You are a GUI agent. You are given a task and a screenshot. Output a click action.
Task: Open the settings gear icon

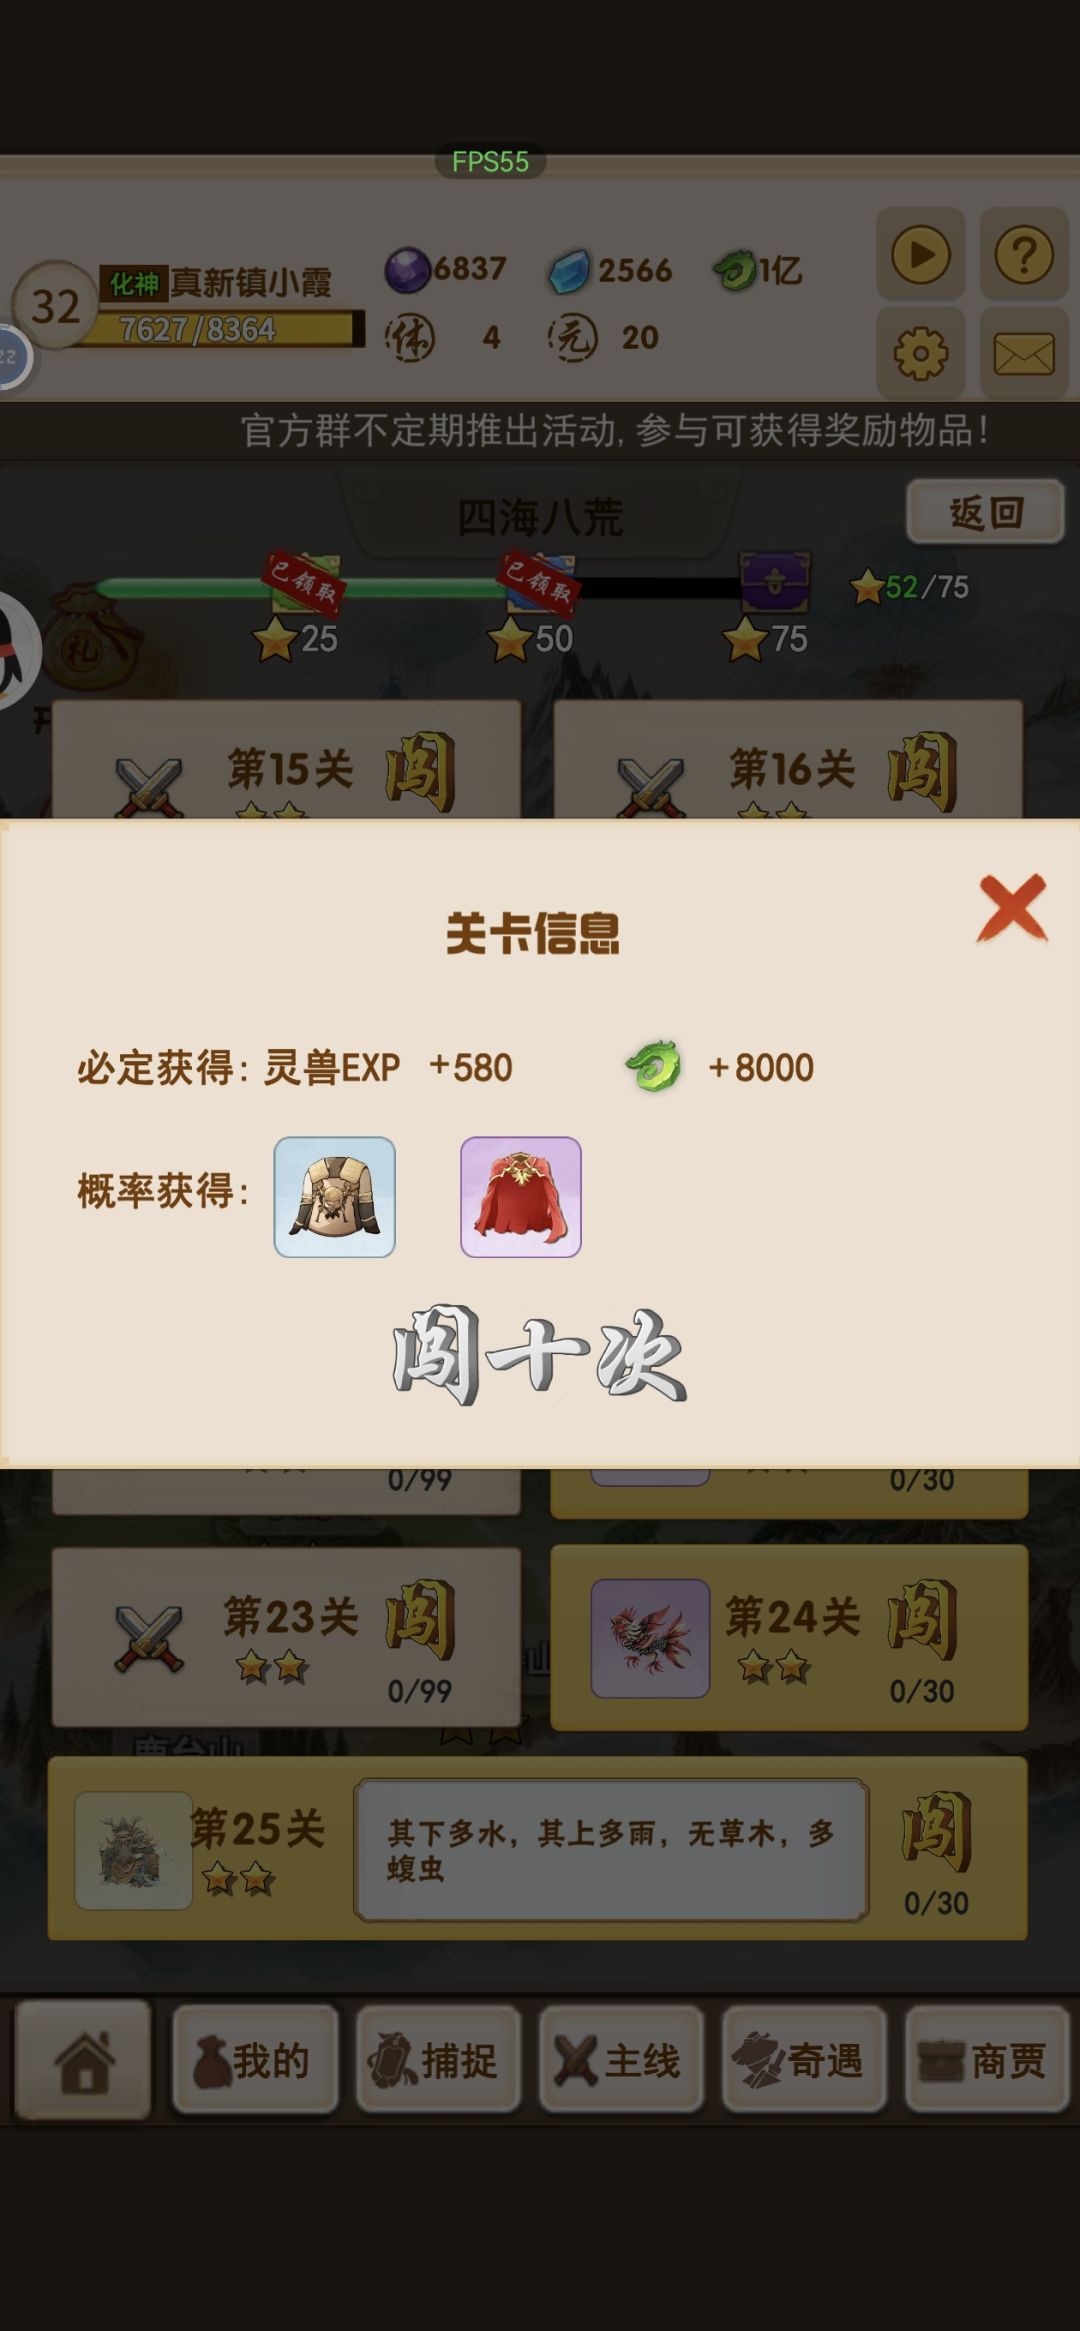pos(920,353)
